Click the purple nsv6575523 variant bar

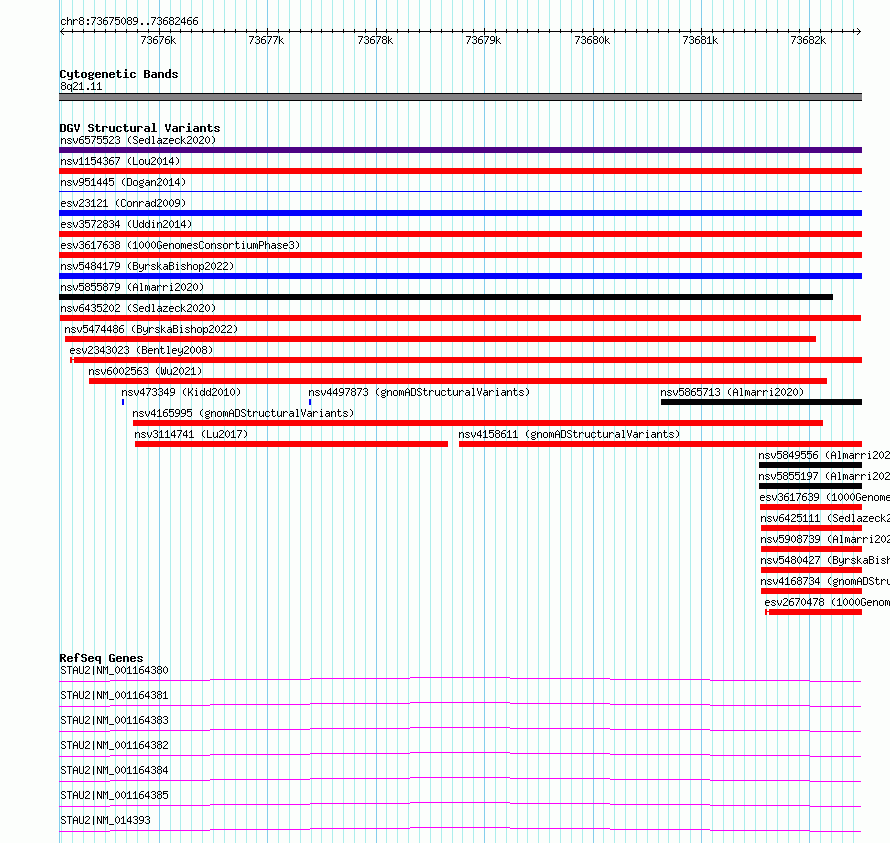460,150
